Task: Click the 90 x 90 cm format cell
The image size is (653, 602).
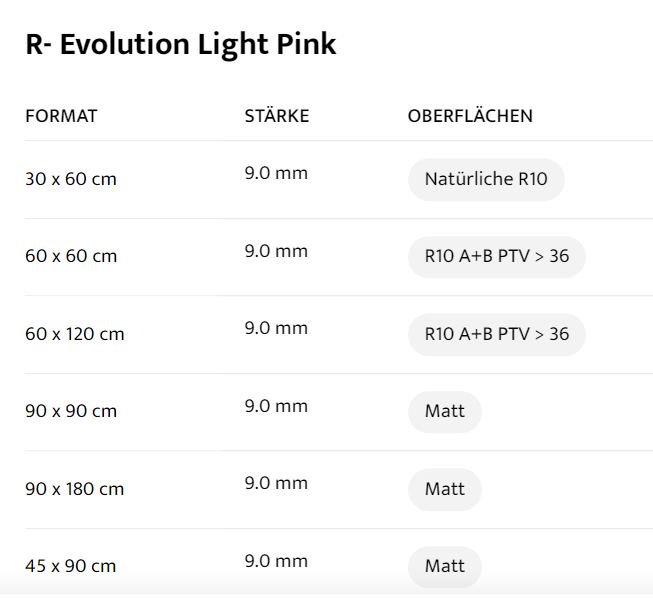Action: (71, 412)
